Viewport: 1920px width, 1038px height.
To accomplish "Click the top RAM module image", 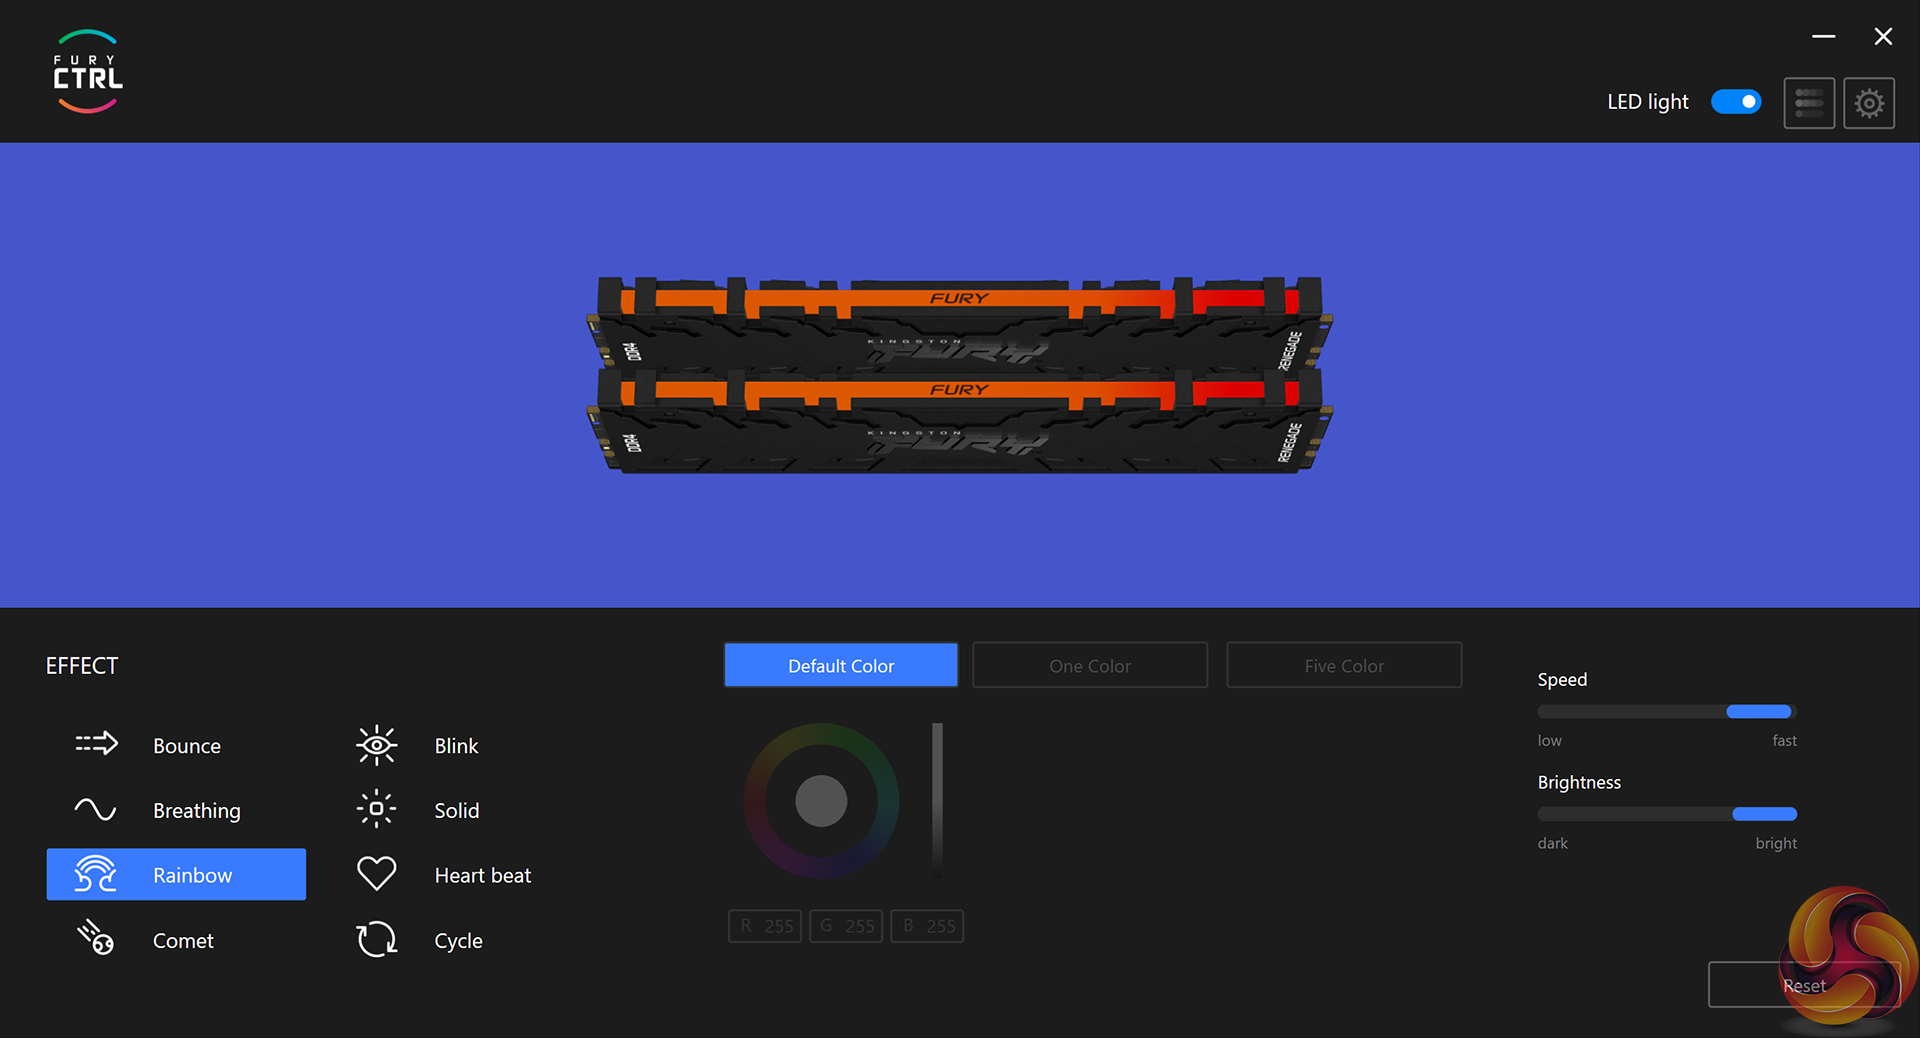I will click(x=959, y=324).
